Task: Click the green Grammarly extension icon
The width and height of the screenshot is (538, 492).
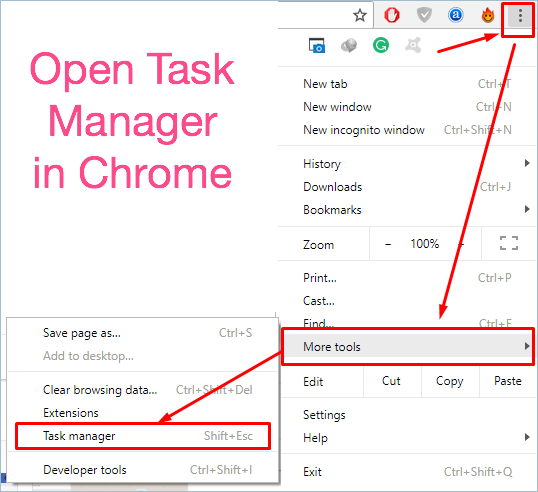Action: pos(381,45)
